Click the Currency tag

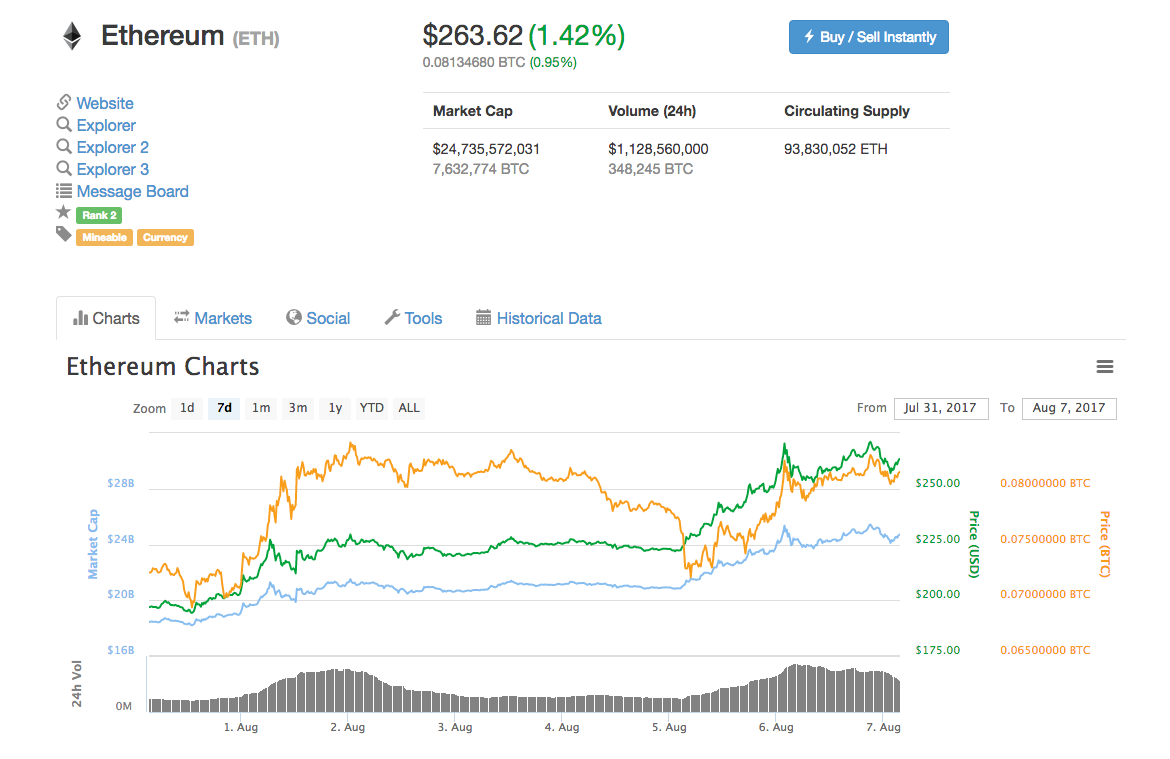coord(165,237)
